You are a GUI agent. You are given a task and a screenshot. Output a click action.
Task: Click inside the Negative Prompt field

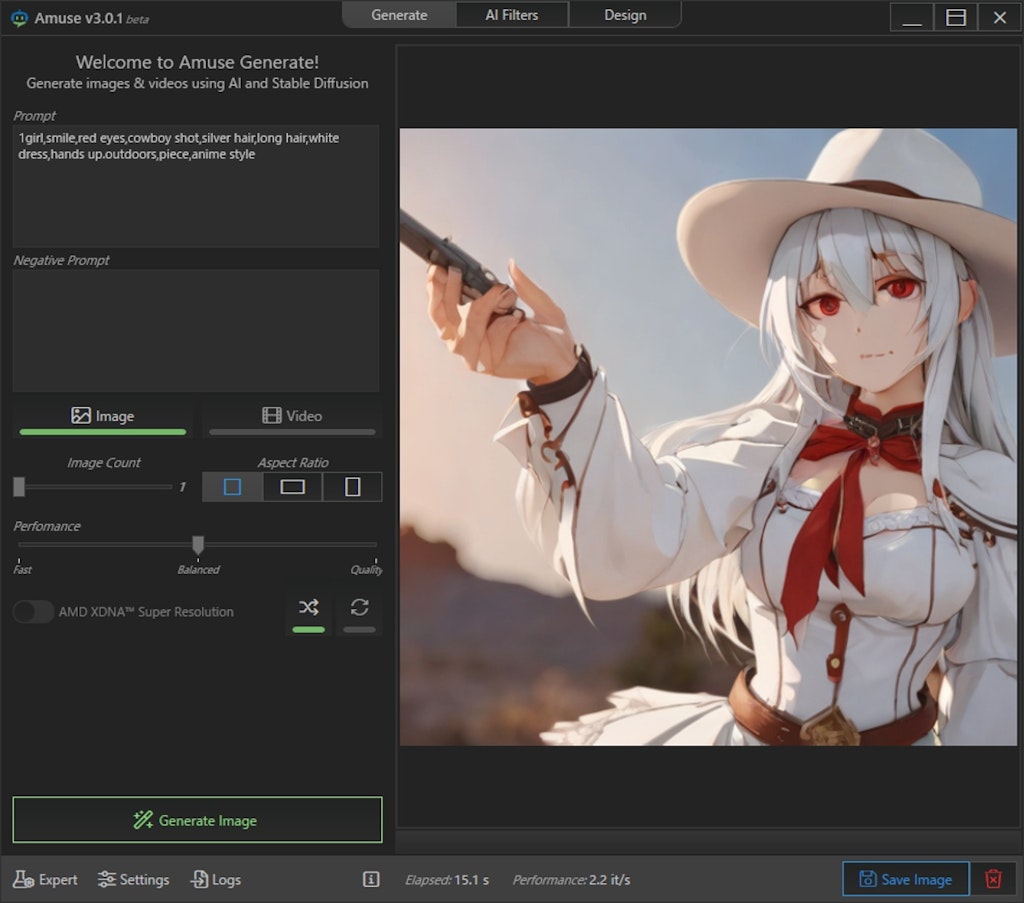(x=195, y=330)
